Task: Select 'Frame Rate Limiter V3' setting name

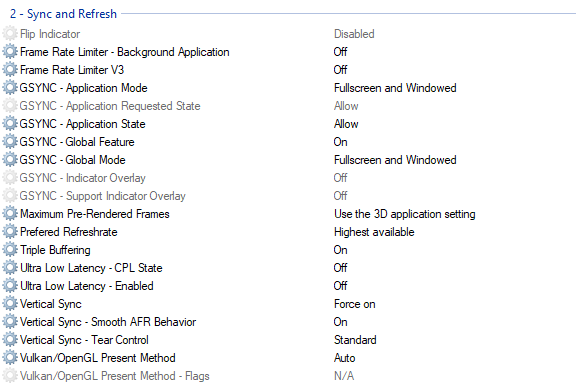Action: coord(72,70)
